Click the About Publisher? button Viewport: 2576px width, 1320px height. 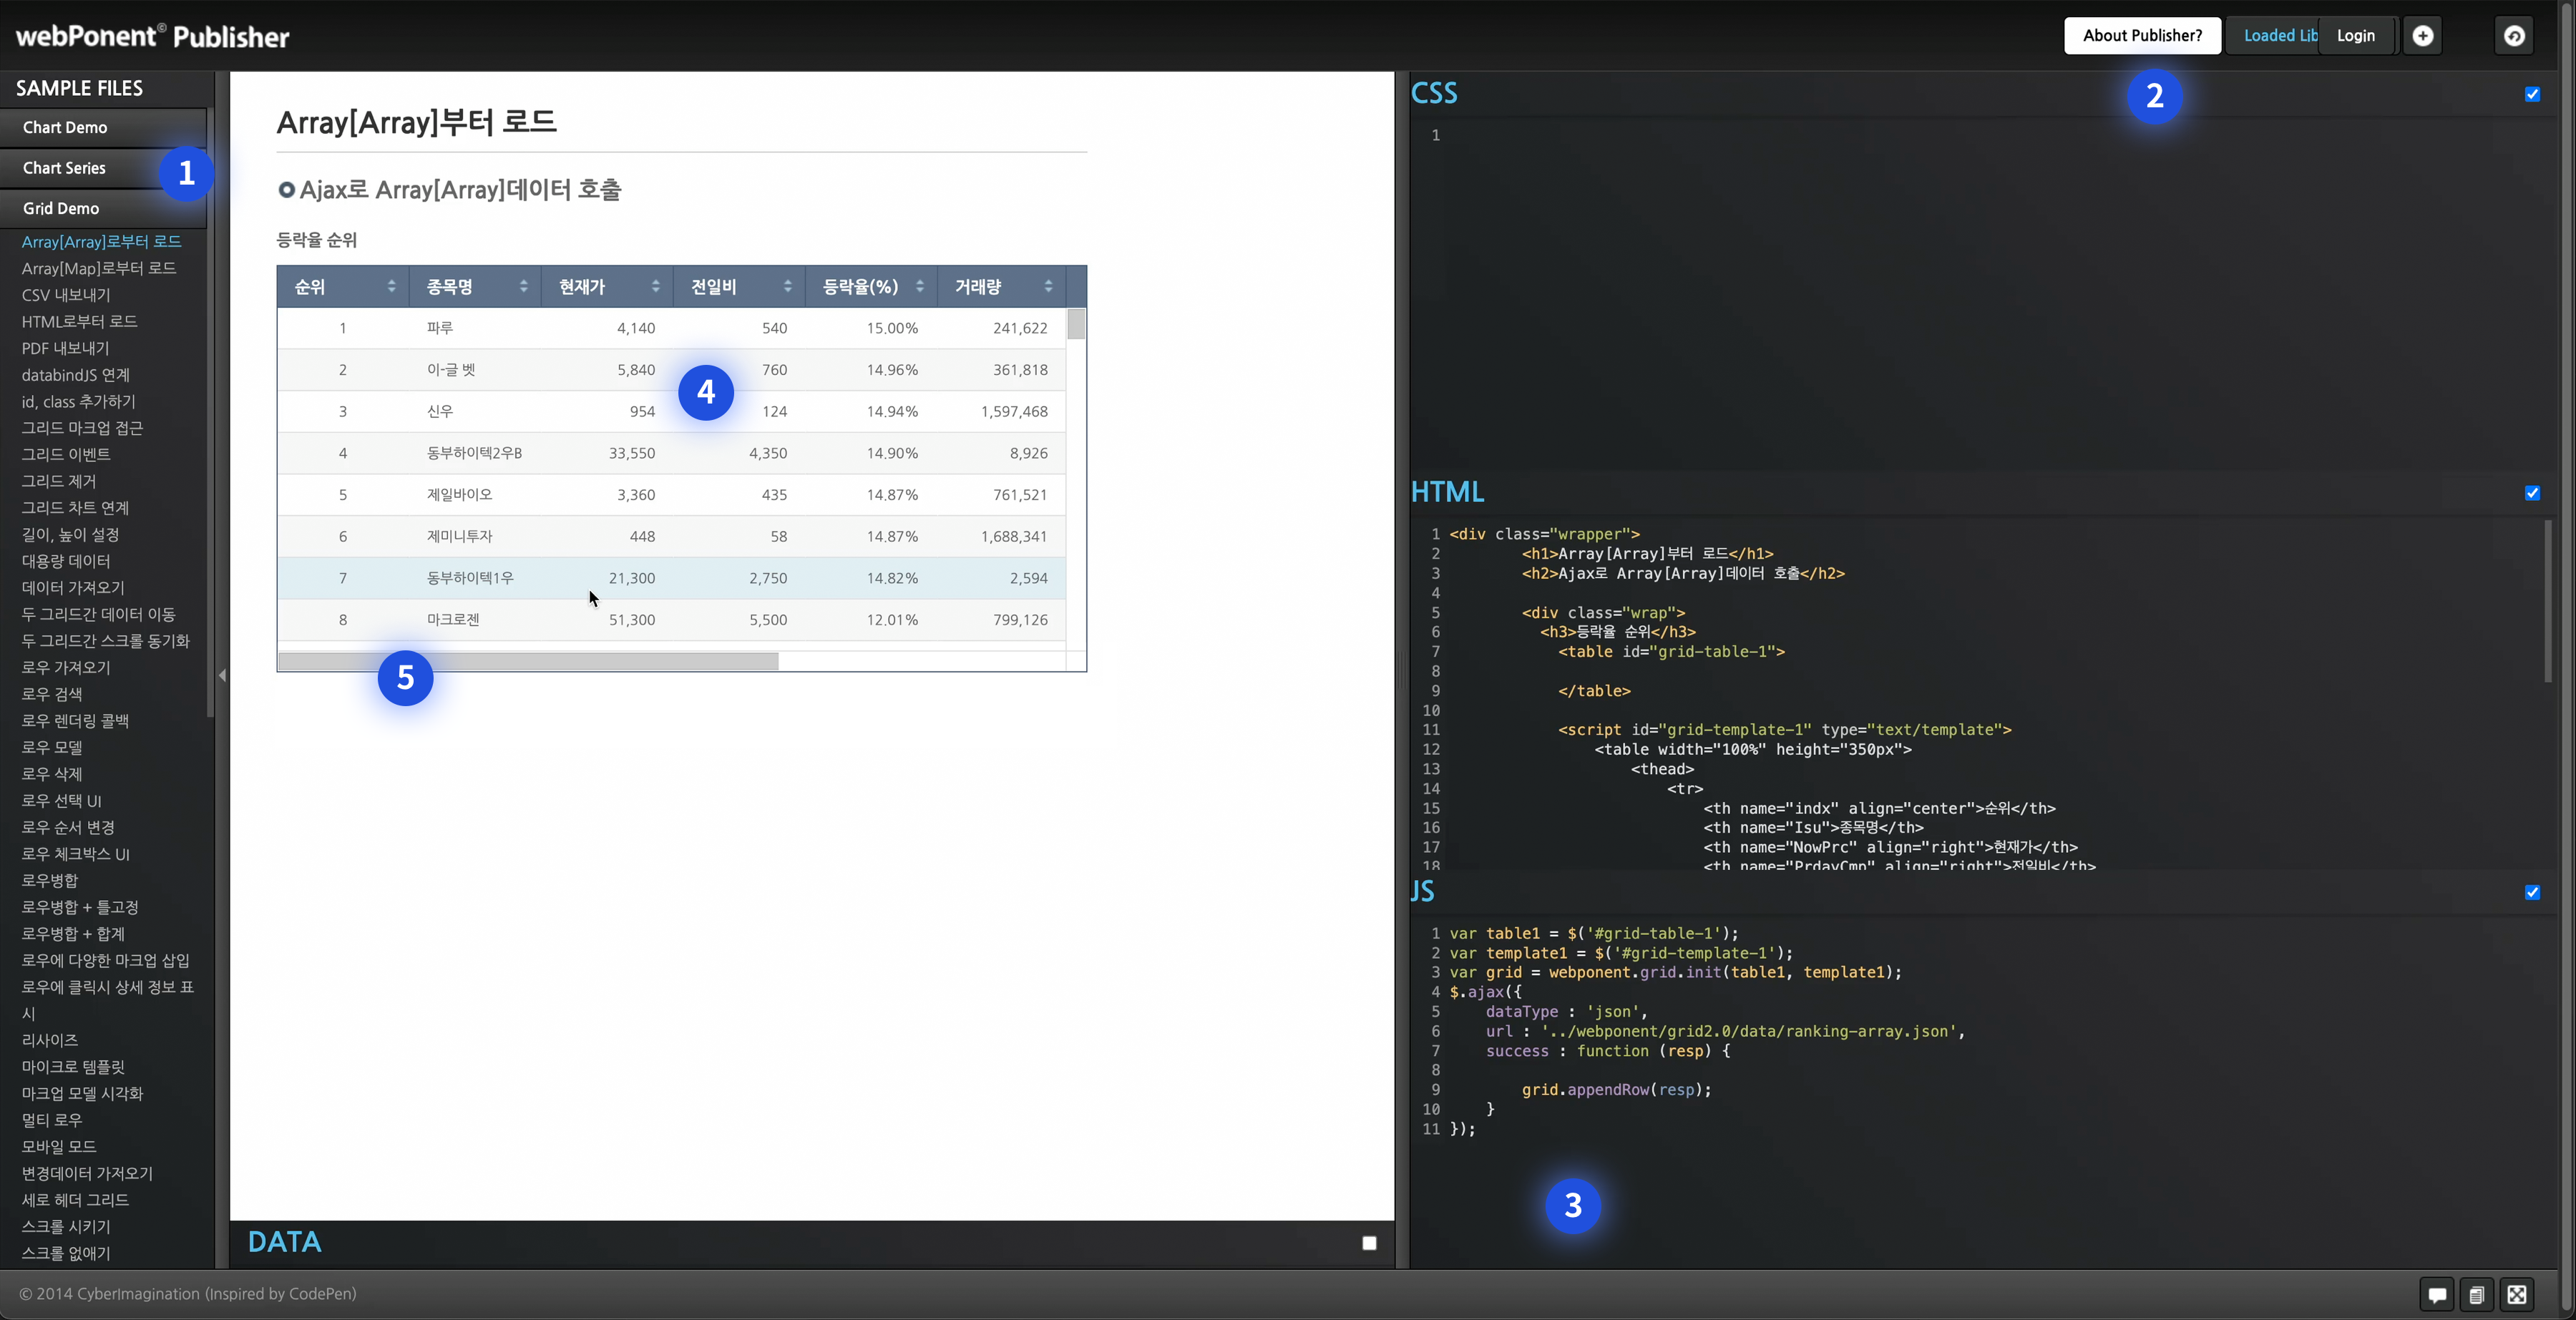(2142, 36)
